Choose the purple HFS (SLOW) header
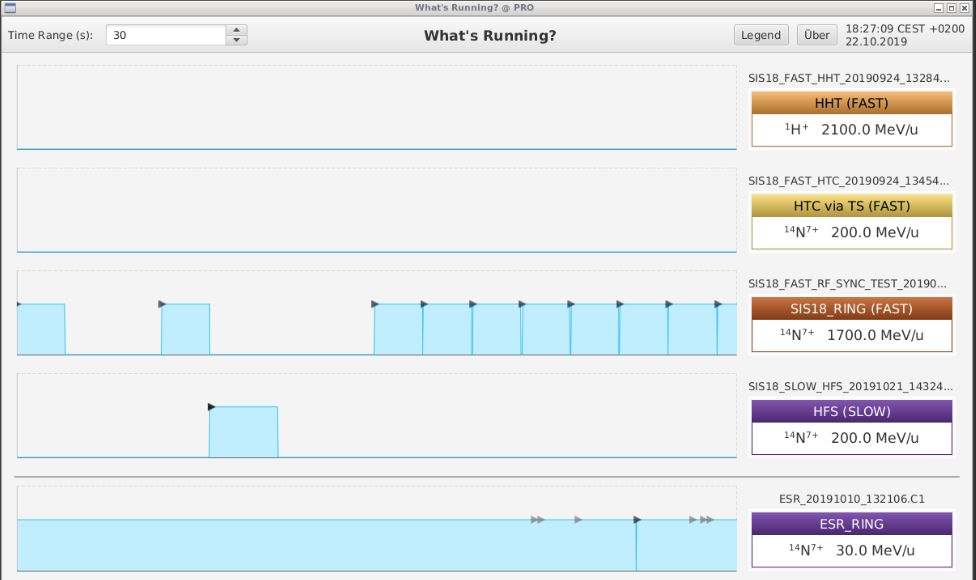Viewport: 976px width, 580px height. pos(851,411)
